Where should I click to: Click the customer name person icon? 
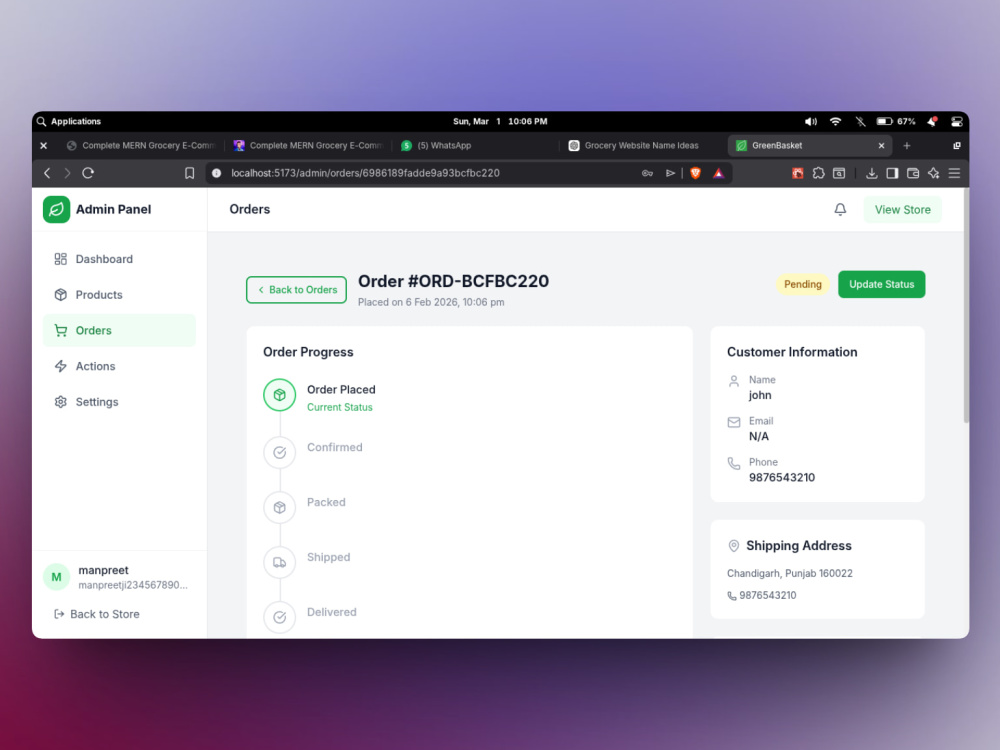734,381
